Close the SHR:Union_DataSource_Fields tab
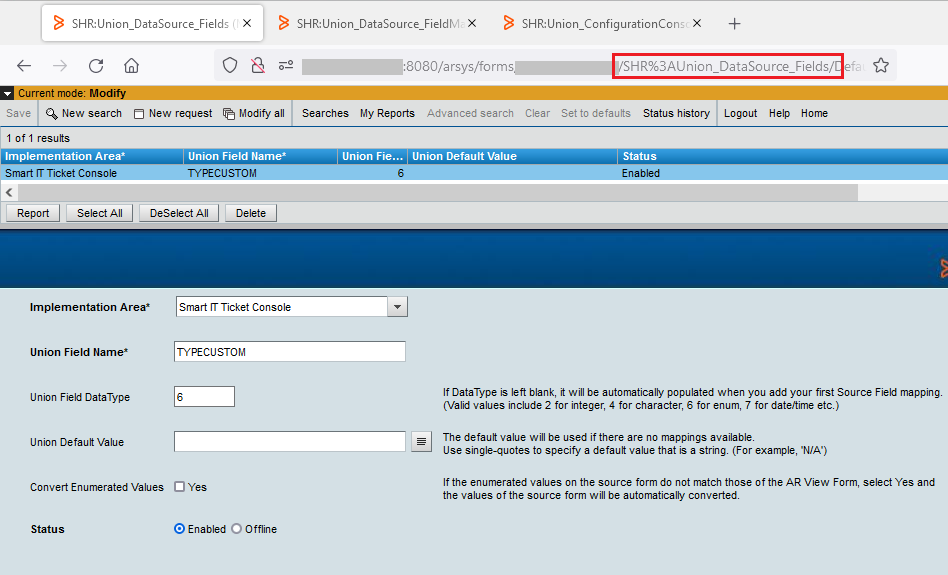The width and height of the screenshot is (948, 575). [247, 23]
